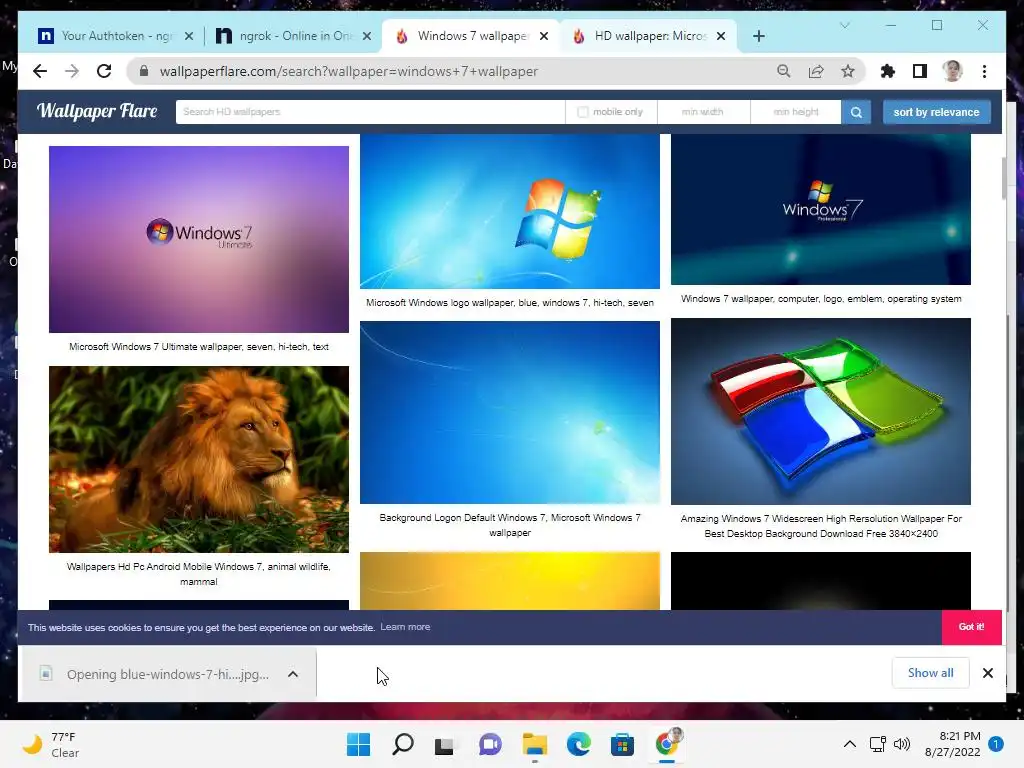This screenshot has height=768, width=1024.
Task: Click Wallpapers Hd Pc Android caption
Action: (199, 574)
